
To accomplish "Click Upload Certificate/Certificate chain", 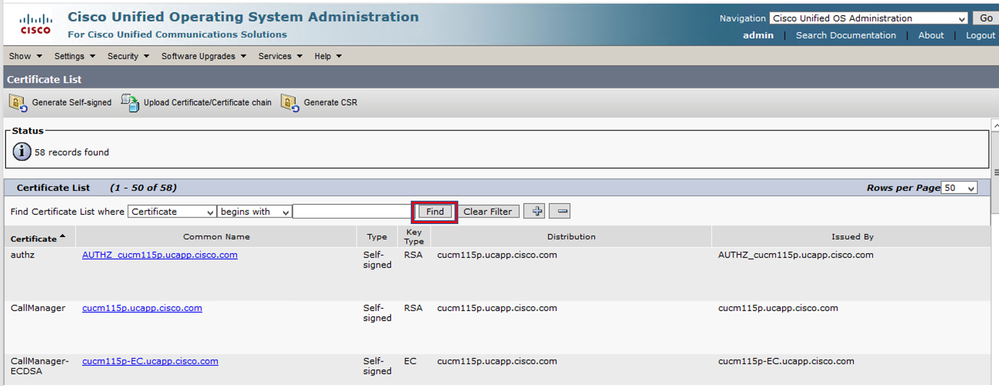I will (207, 103).
